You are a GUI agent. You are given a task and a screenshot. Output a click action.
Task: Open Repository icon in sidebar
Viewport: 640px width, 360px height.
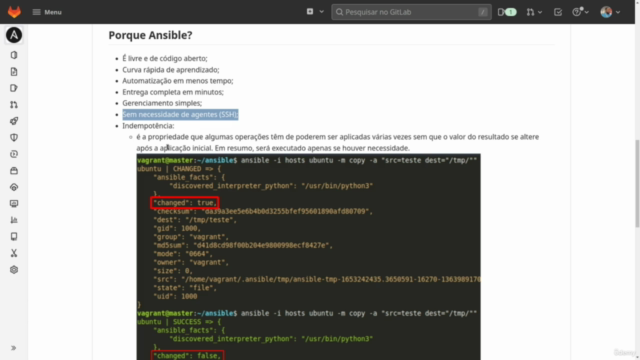(14, 72)
